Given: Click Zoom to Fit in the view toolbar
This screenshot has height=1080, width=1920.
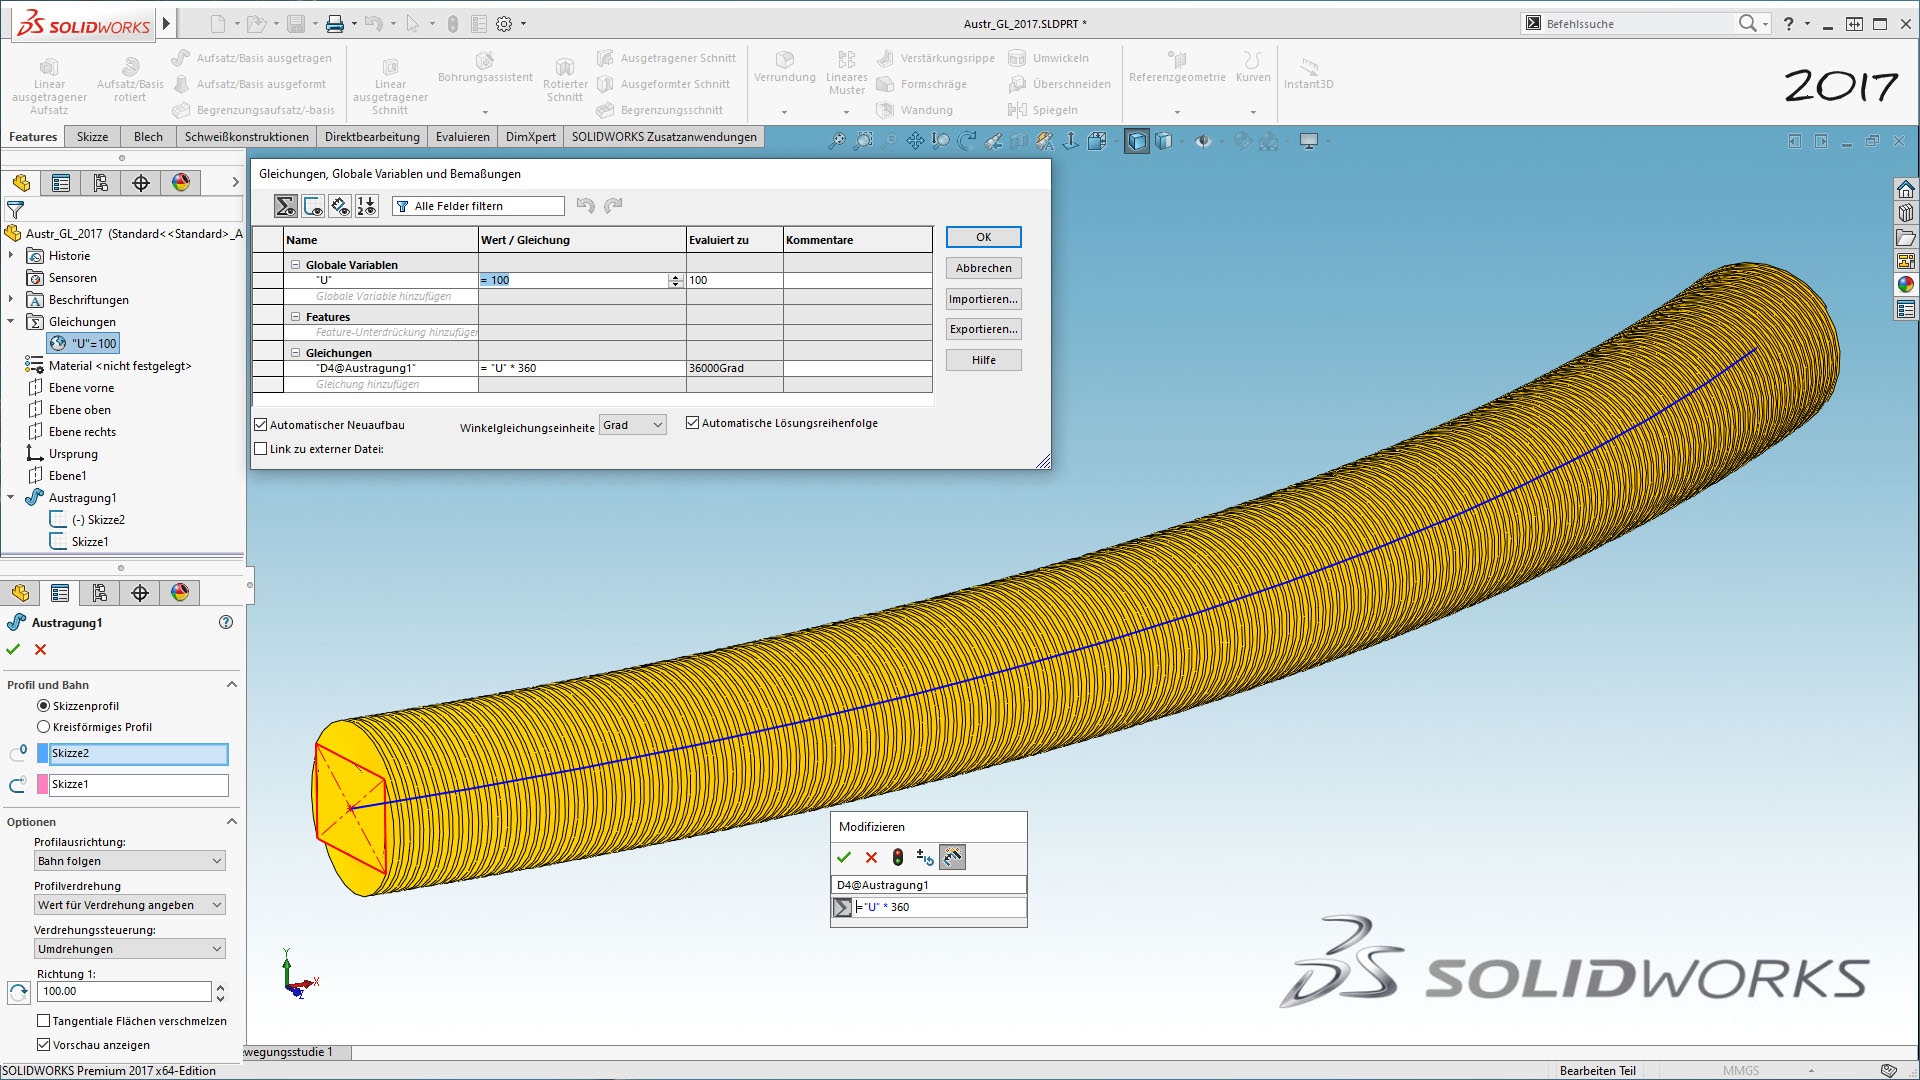Looking at the screenshot, I should [x=838, y=141].
